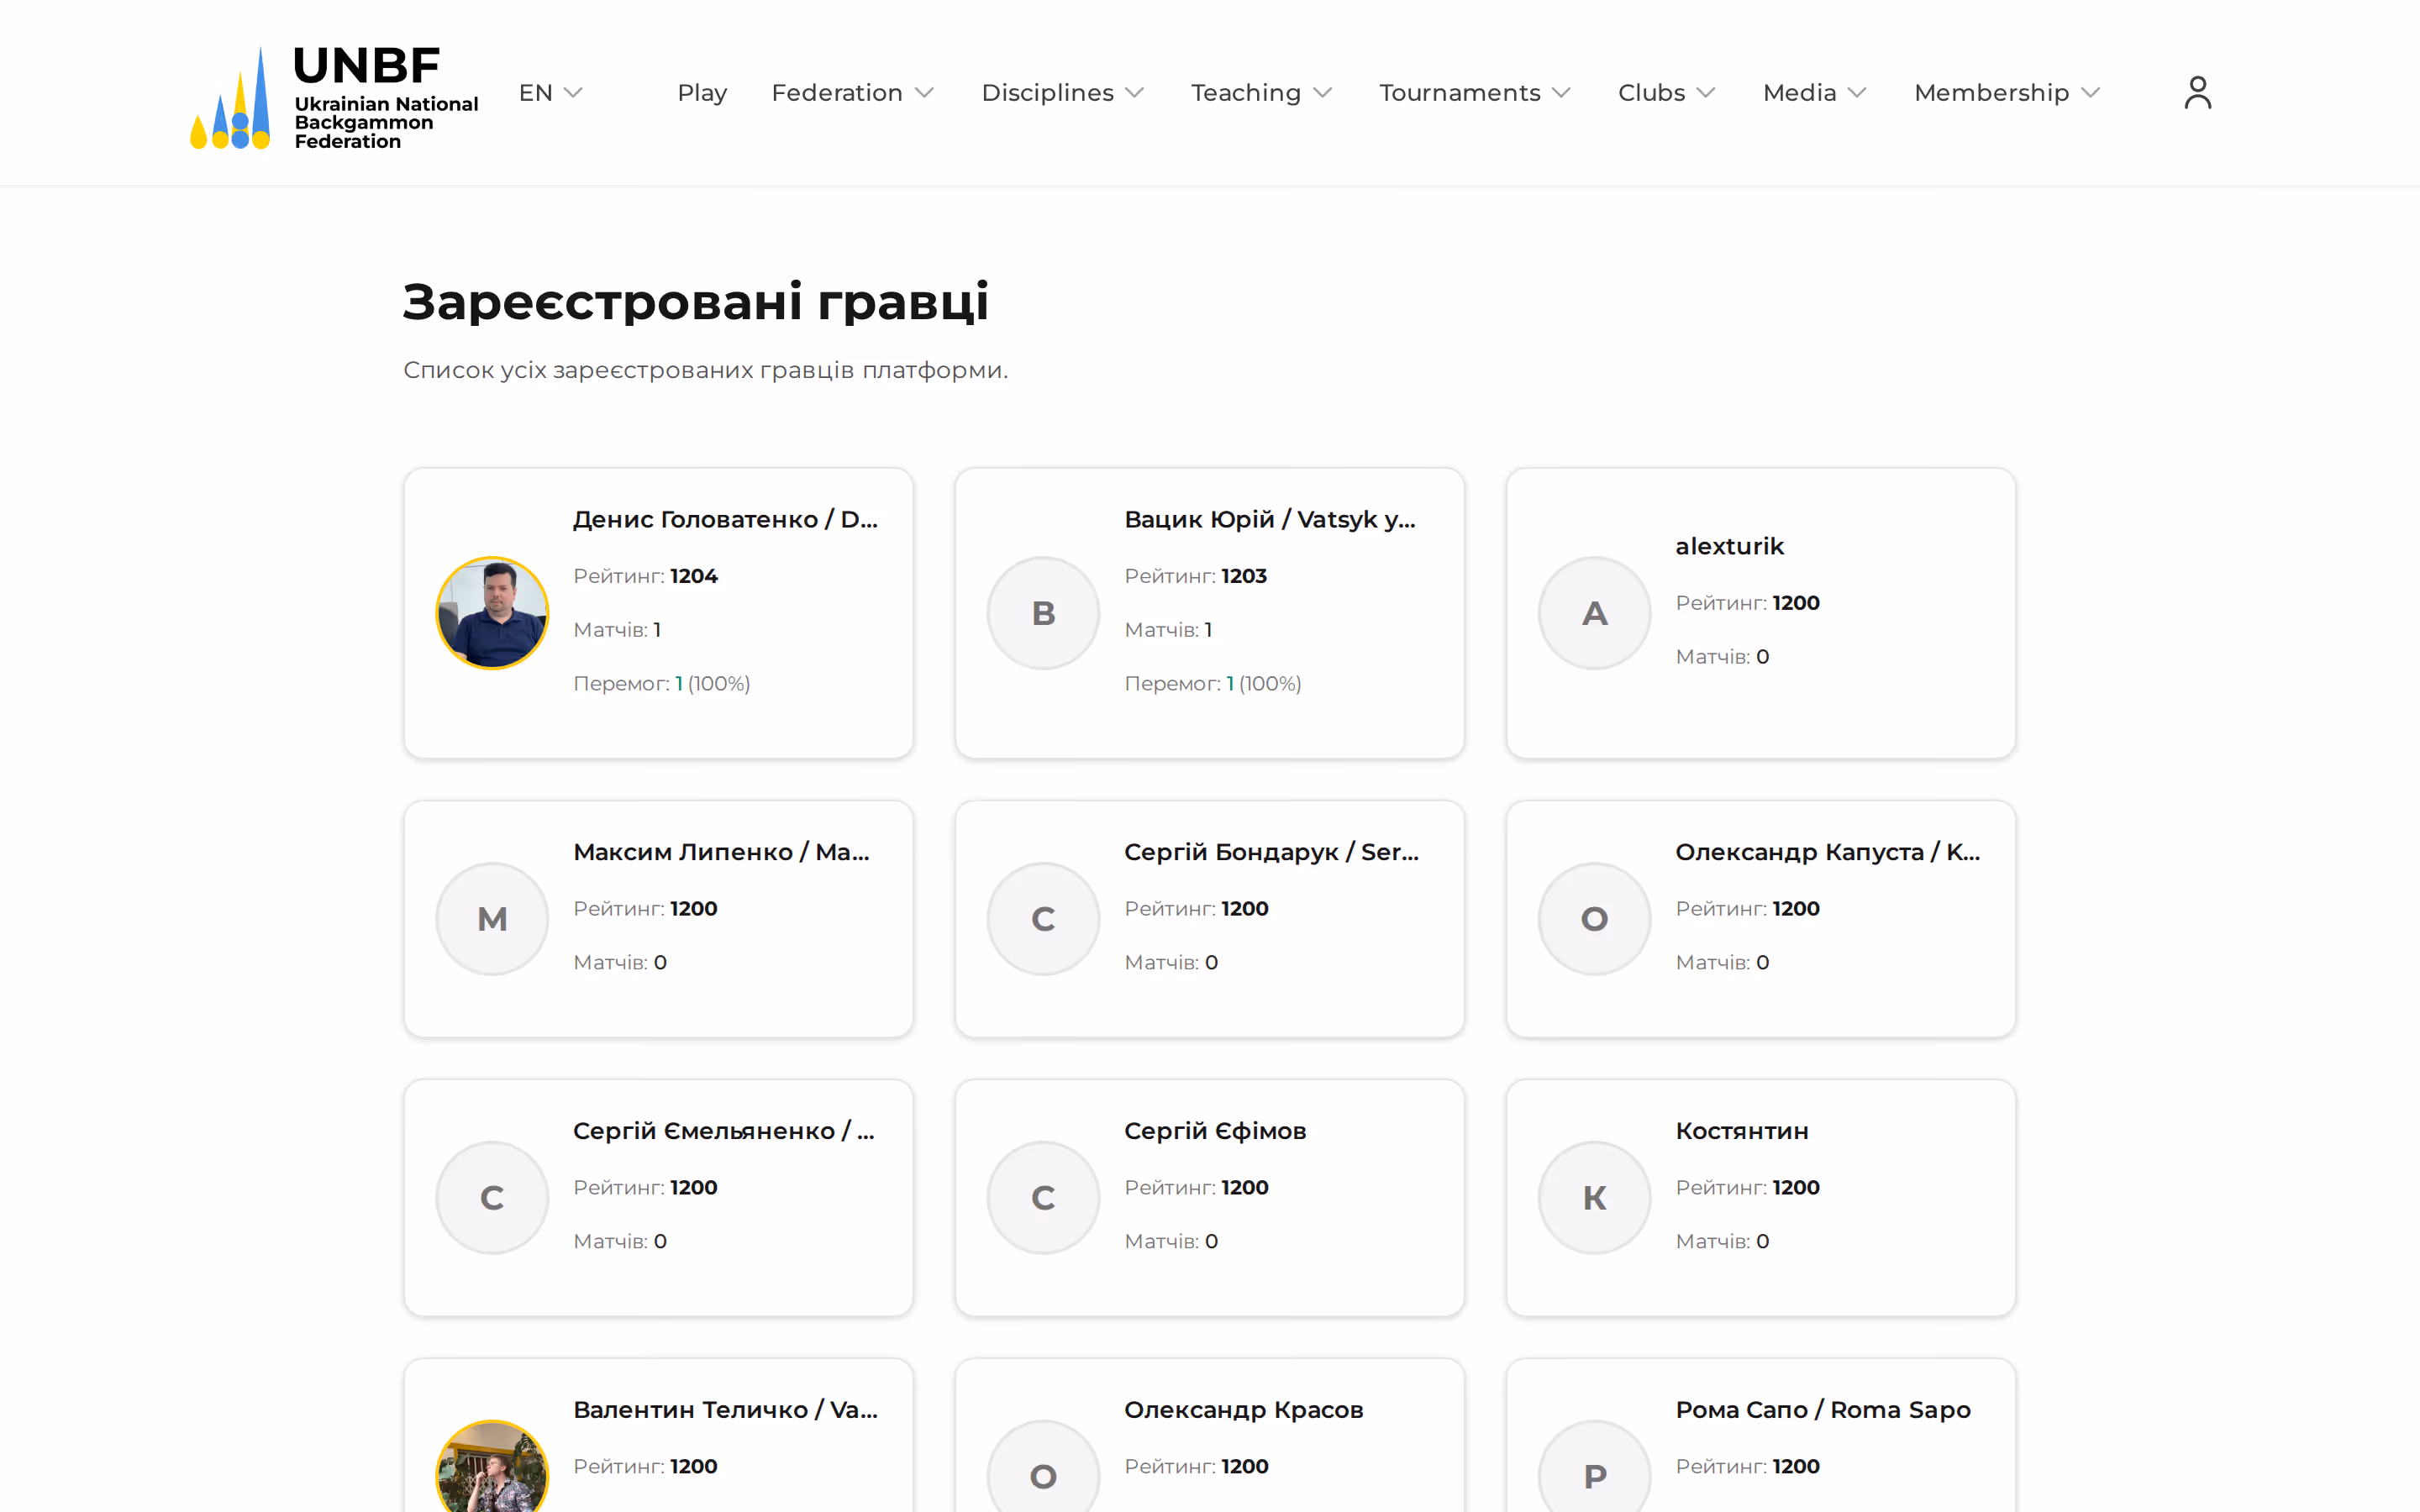
Task: Expand the Federation menu
Action: point(852,93)
